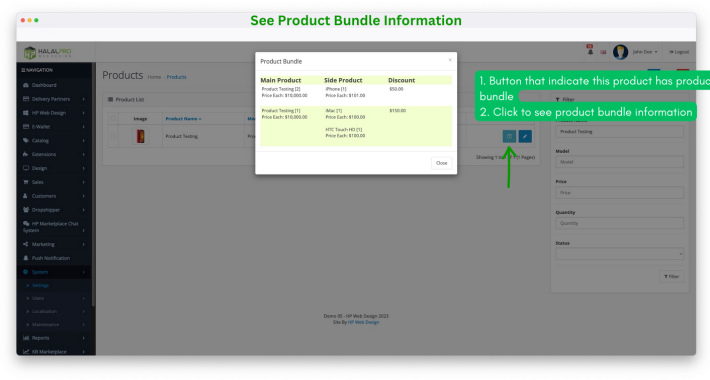The image size is (710, 380).
Task: Click the Price filter input field
Action: click(619, 193)
